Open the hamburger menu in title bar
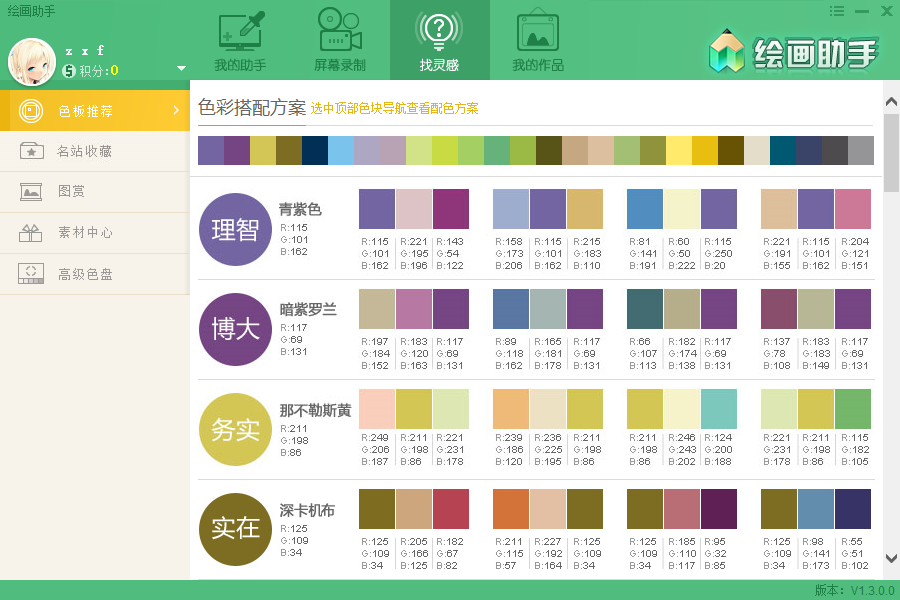Image resolution: width=900 pixels, height=600 pixels. [x=838, y=11]
